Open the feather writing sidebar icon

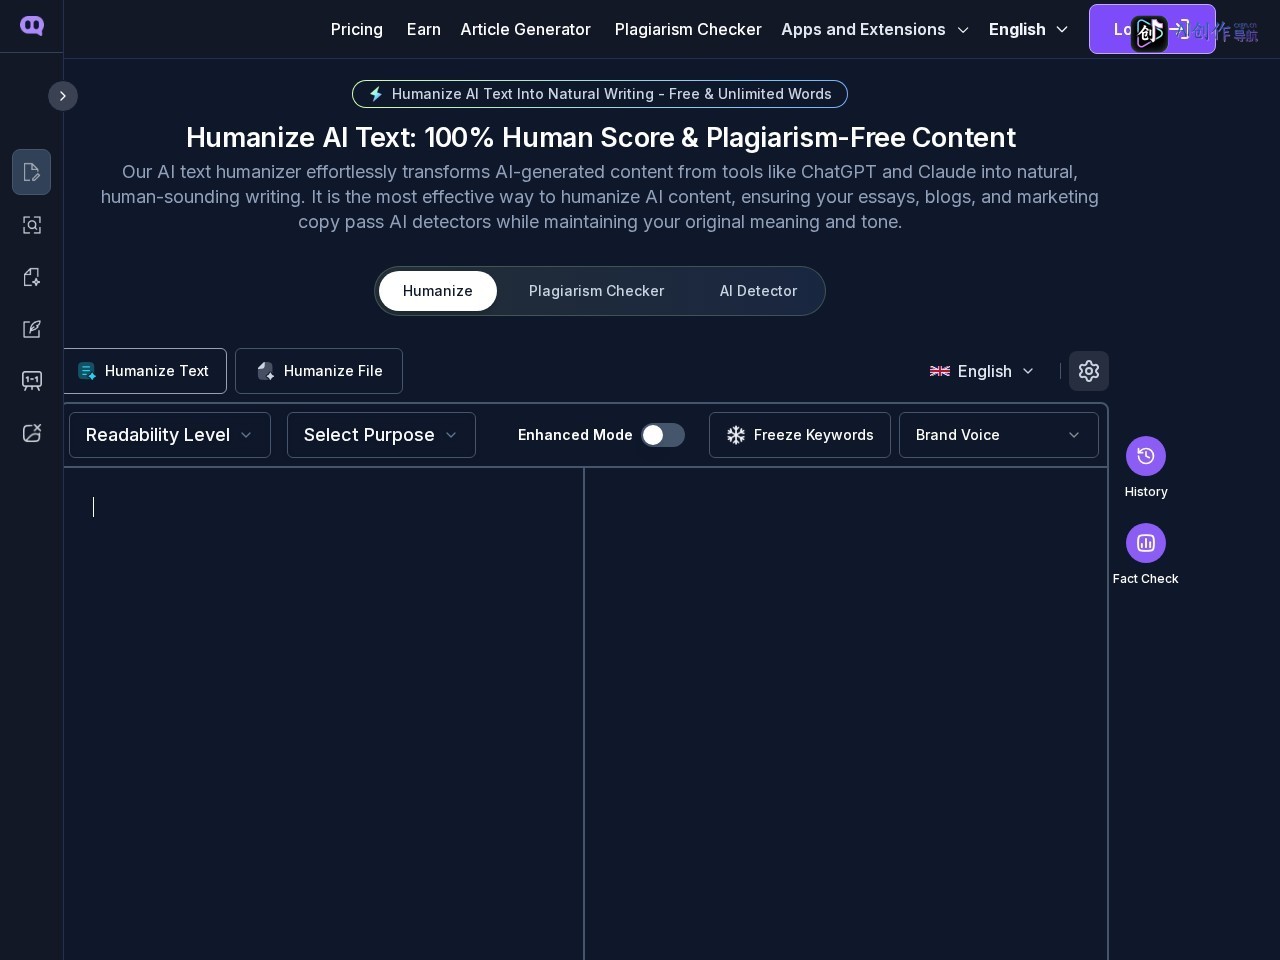32,329
